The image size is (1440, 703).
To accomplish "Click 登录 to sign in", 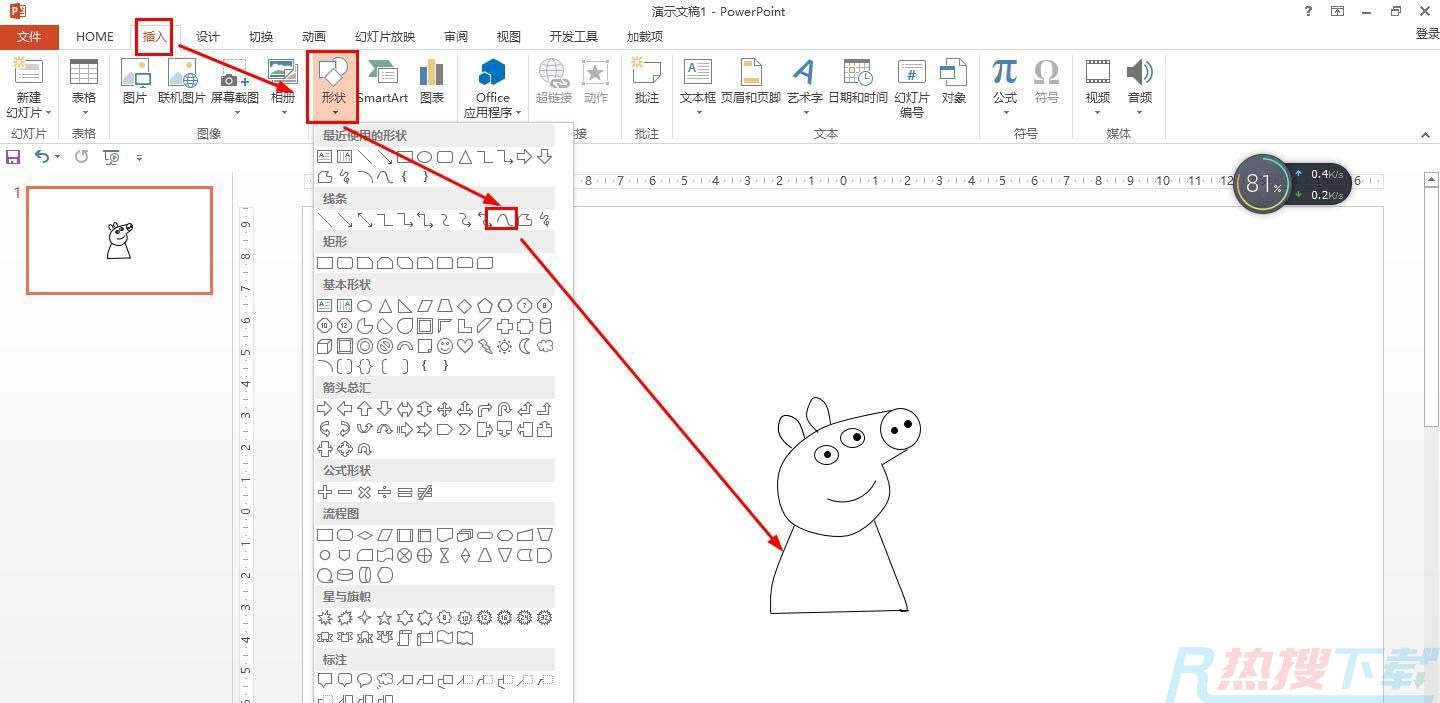I will point(1427,34).
